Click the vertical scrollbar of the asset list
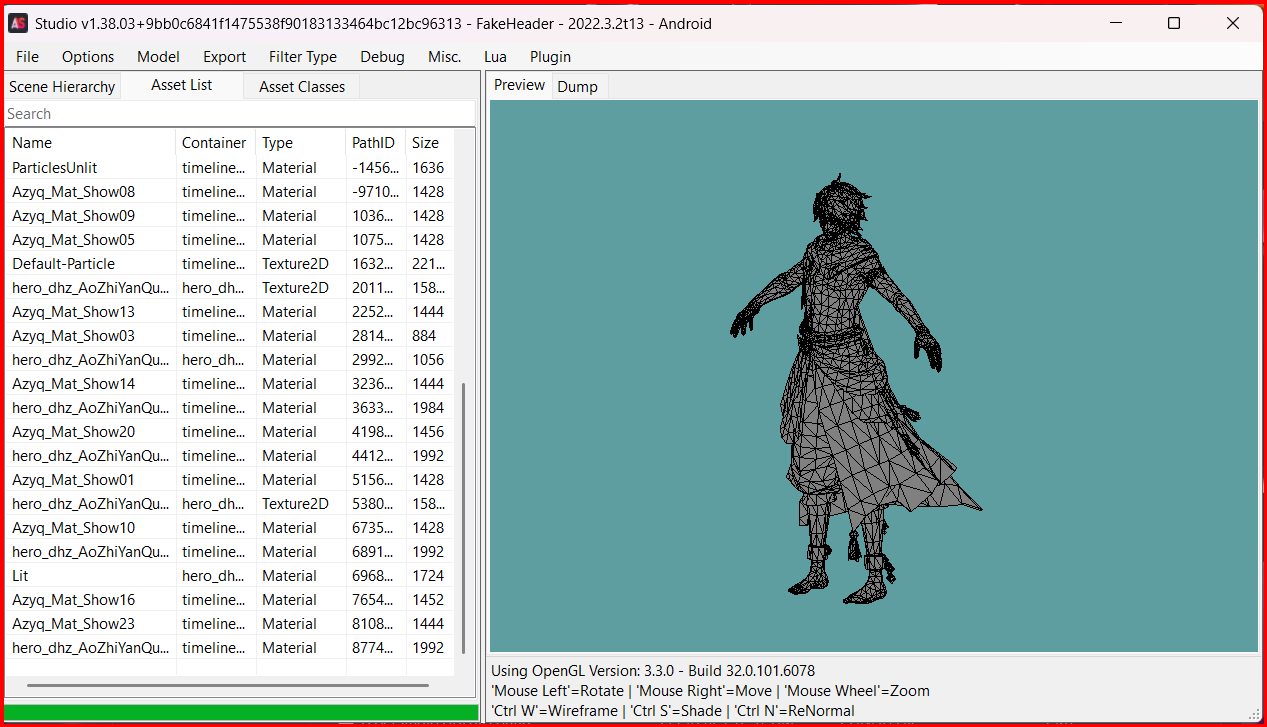The image size is (1267, 727). tap(464, 517)
